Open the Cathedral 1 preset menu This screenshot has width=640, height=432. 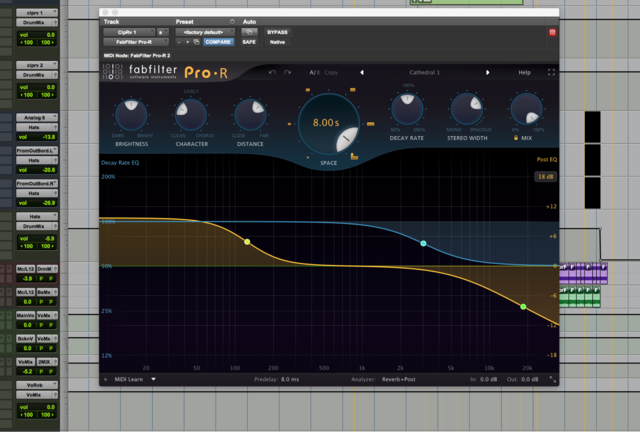(x=424, y=72)
